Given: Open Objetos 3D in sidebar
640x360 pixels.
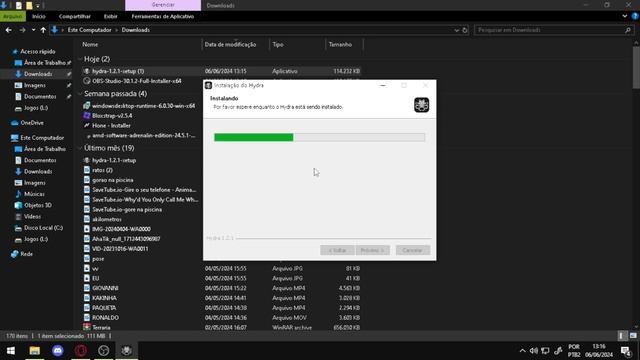Looking at the screenshot, I should (x=37, y=205).
